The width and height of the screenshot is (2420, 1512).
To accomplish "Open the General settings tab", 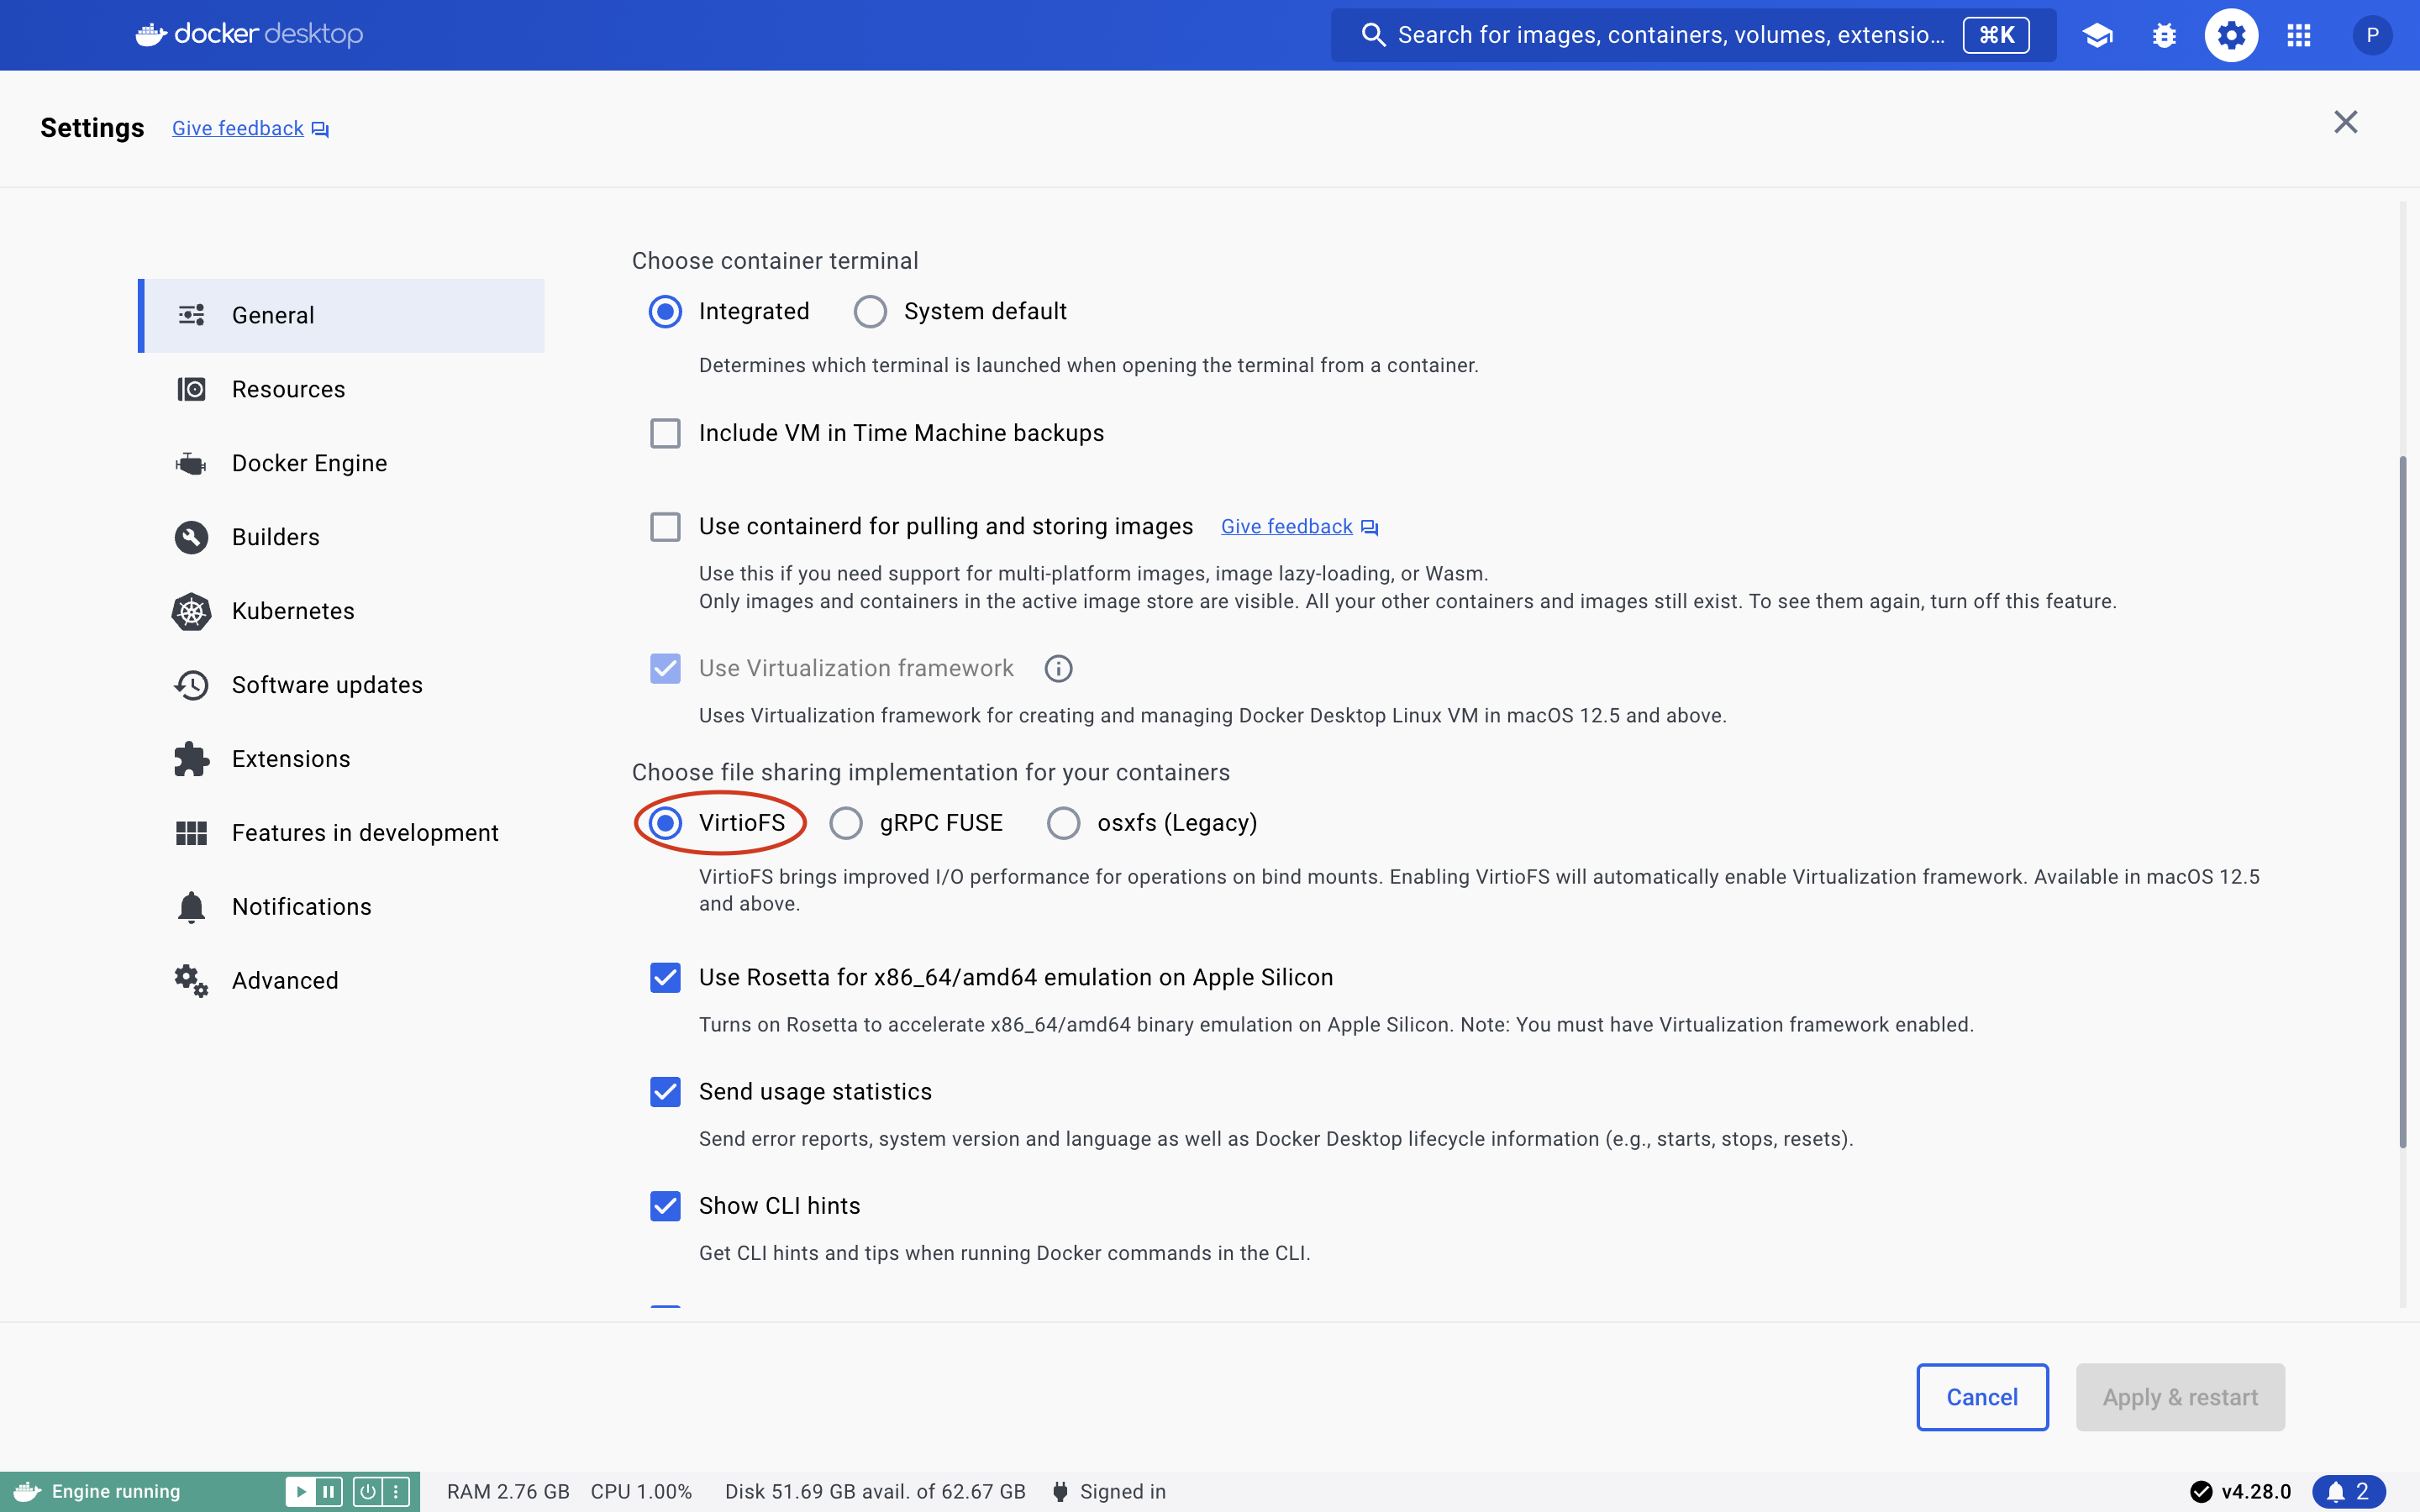I will pyautogui.click(x=341, y=315).
